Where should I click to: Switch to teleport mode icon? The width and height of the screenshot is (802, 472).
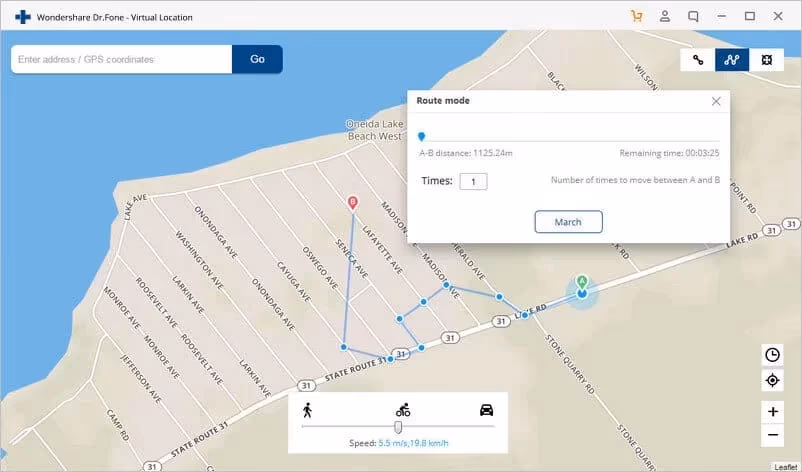point(765,60)
